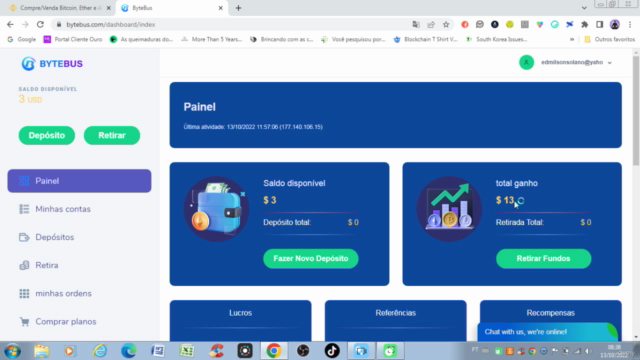This screenshot has height=360, width=640.
Task: Open the Chrome side panel icon
Action: [x=600, y=24]
